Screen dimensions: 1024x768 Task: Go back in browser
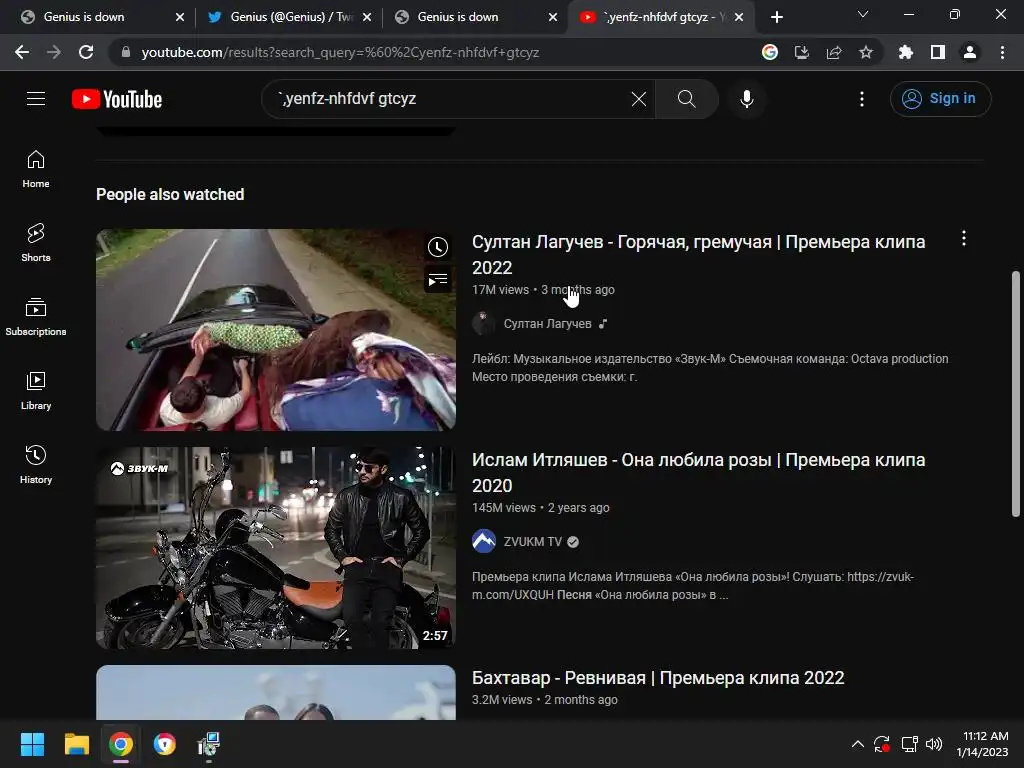pos(22,52)
